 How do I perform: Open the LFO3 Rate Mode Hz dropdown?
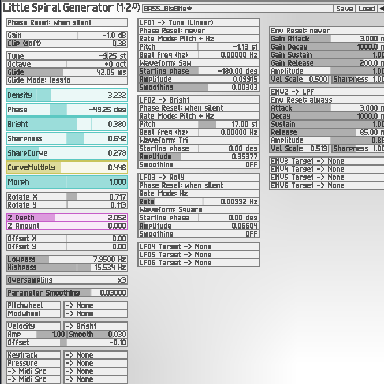(199, 193)
